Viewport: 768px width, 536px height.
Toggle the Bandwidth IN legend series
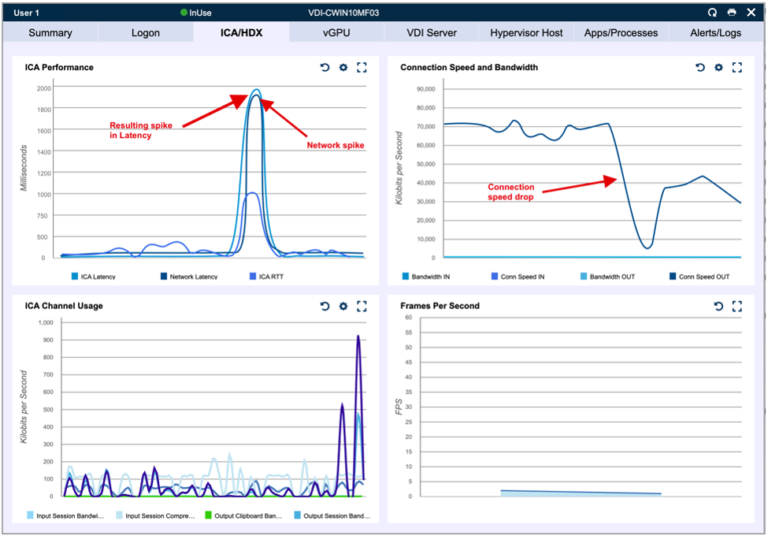[x=426, y=276]
